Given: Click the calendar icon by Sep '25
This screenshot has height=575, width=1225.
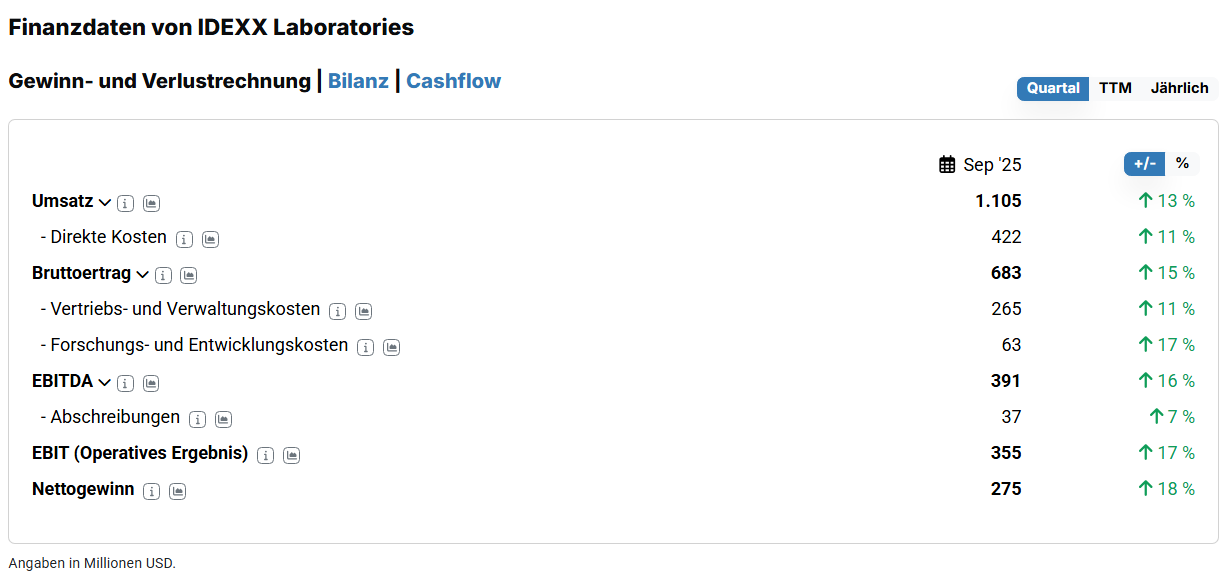Looking at the screenshot, I should tap(947, 165).
